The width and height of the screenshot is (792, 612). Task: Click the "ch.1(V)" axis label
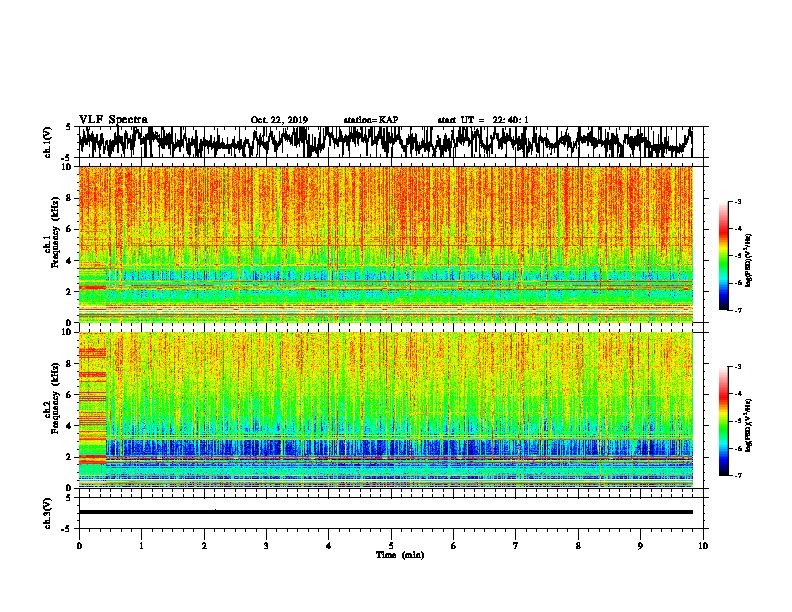[47, 142]
